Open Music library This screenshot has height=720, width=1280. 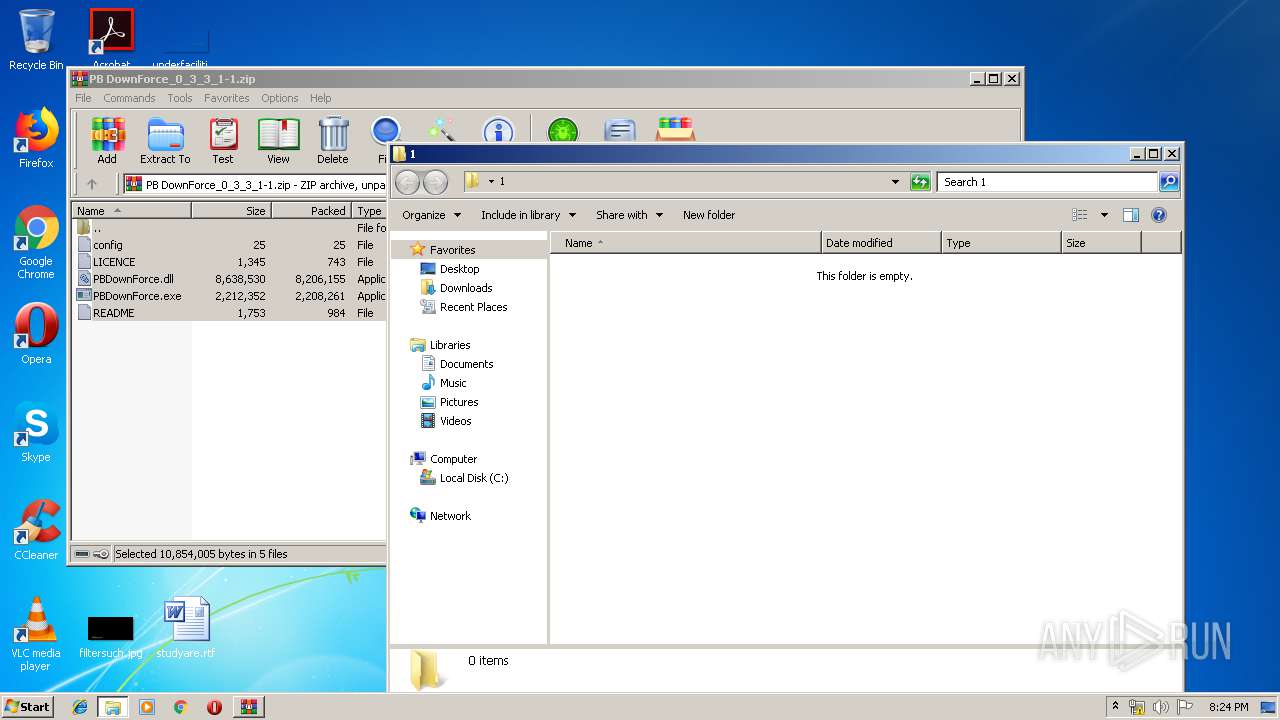(x=453, y=383)
